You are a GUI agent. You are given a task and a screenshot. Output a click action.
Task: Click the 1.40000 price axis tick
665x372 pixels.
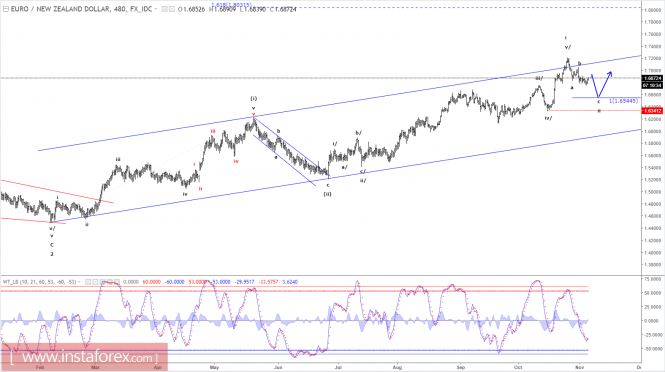click(652, 252)
